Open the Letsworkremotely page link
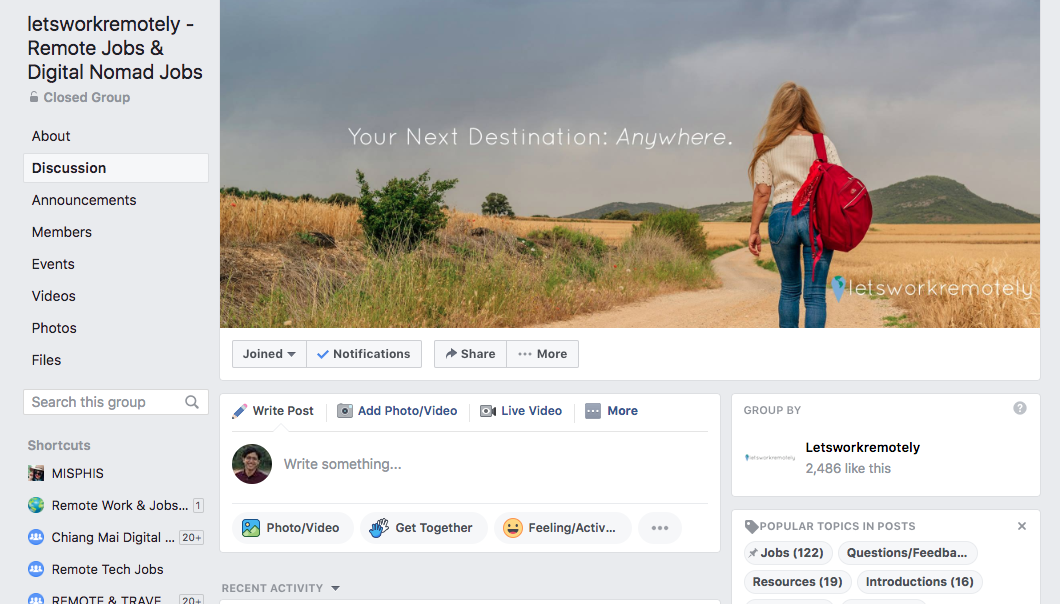Image resolution: width=1060 pixels, height=604 pixels. (862, 448)
